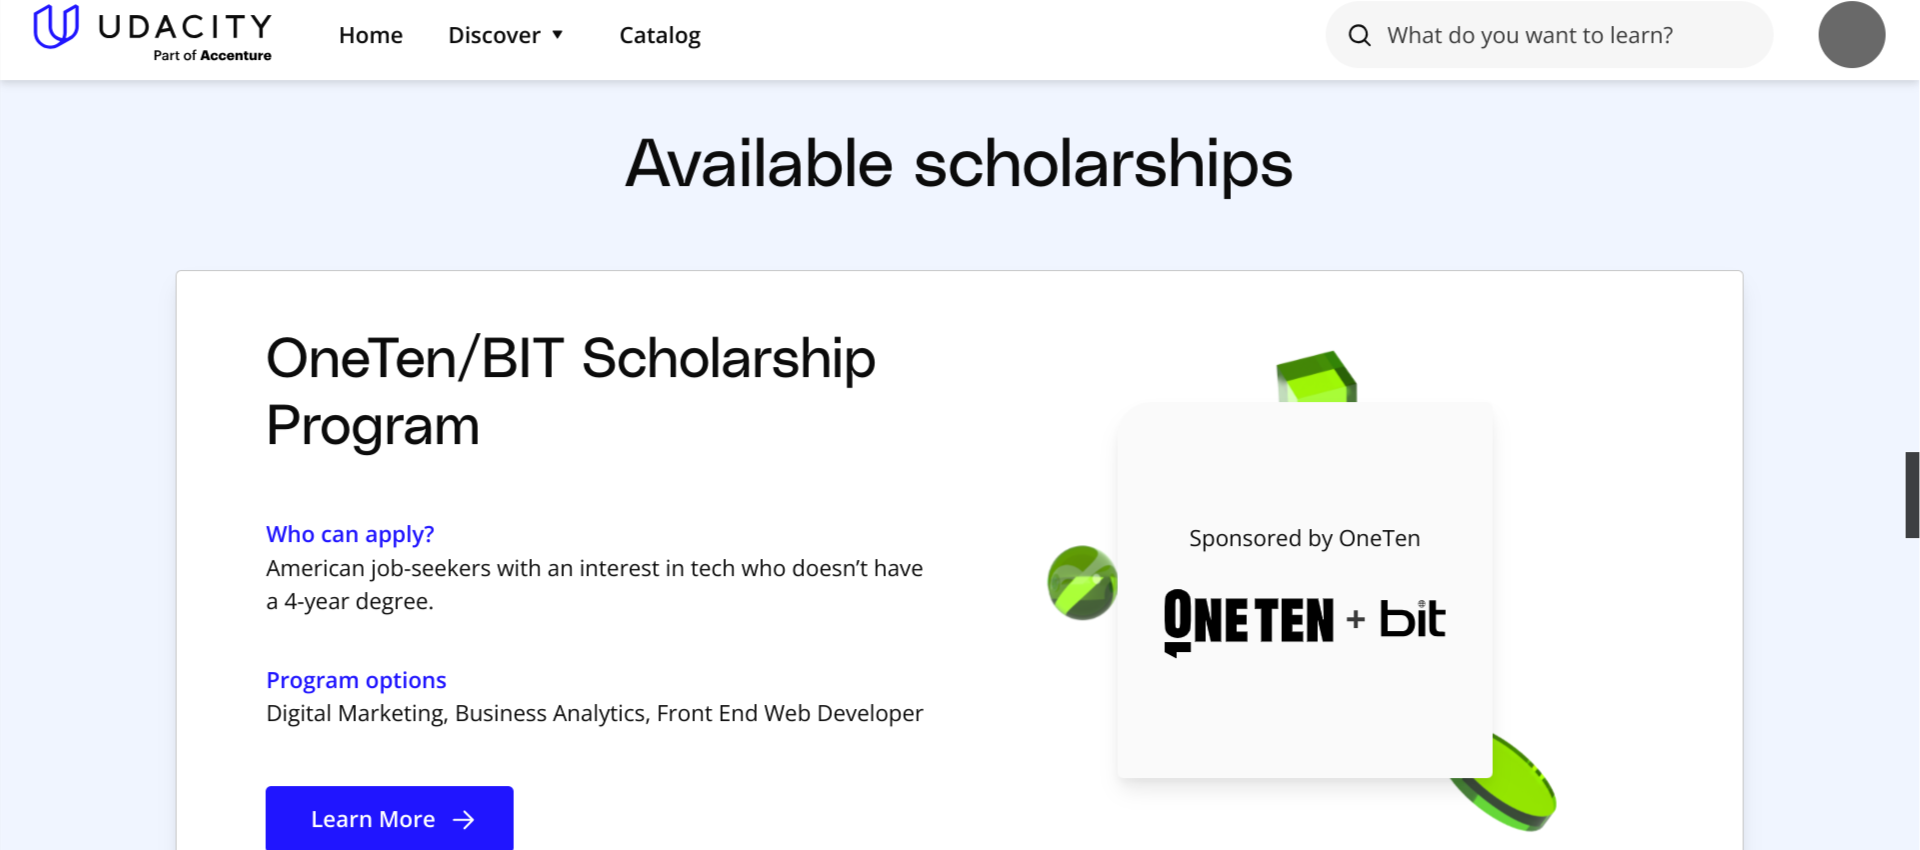This screenshot has width=1920, height=850.
Task: Click the green cube graphic
Action: tap(1316, 377)
